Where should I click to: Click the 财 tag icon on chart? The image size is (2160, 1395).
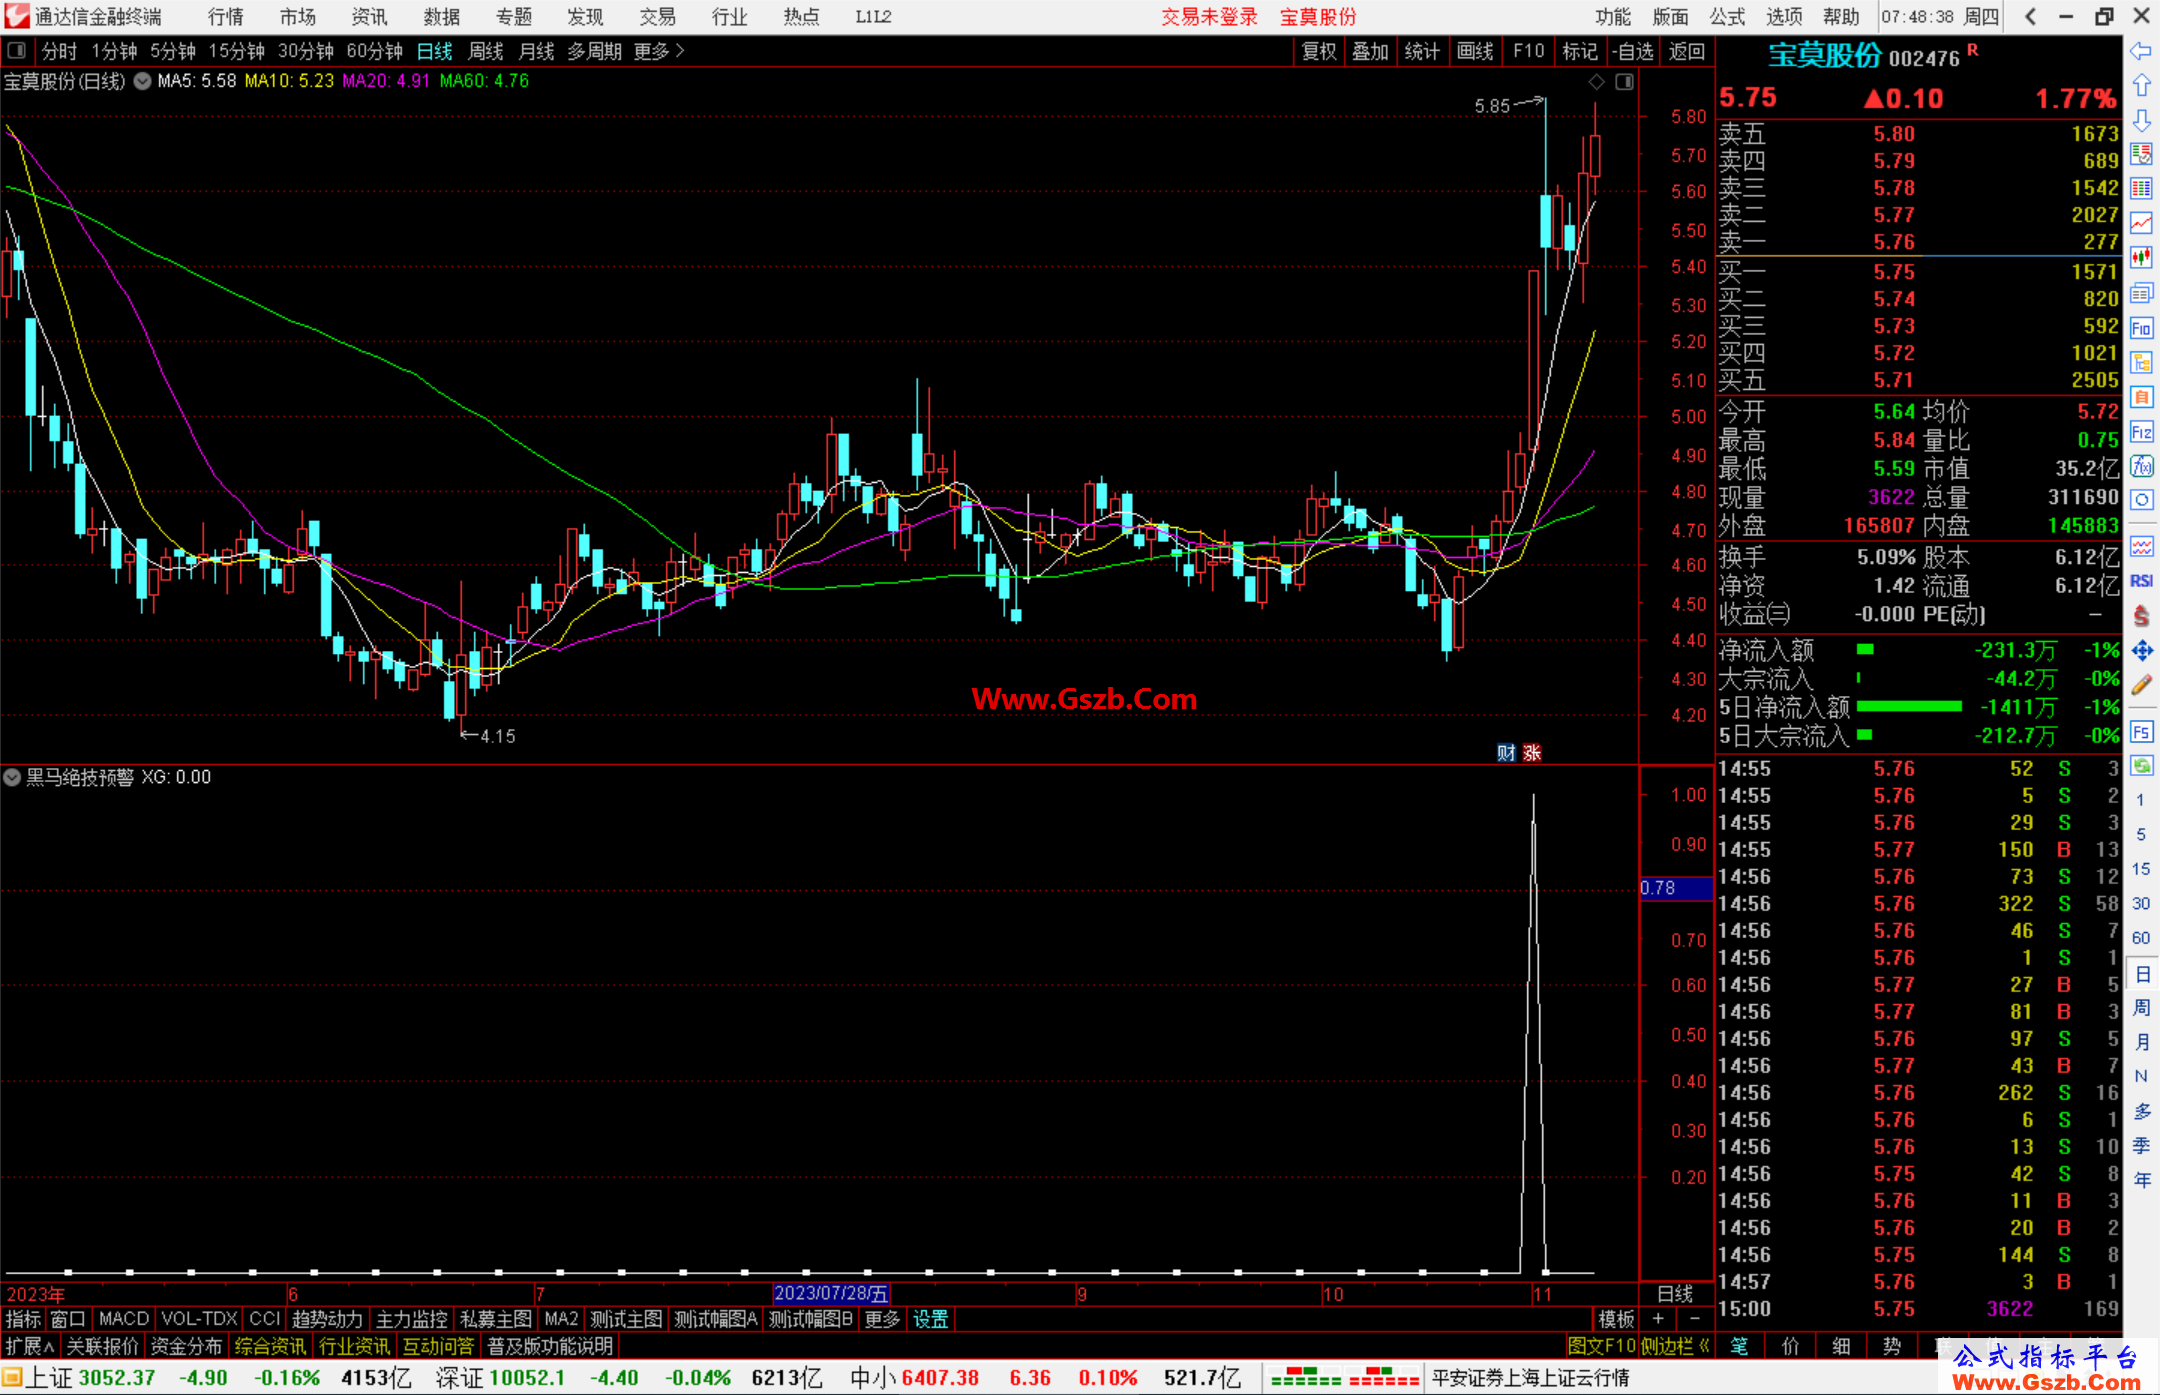click(x=1506, y=753)
